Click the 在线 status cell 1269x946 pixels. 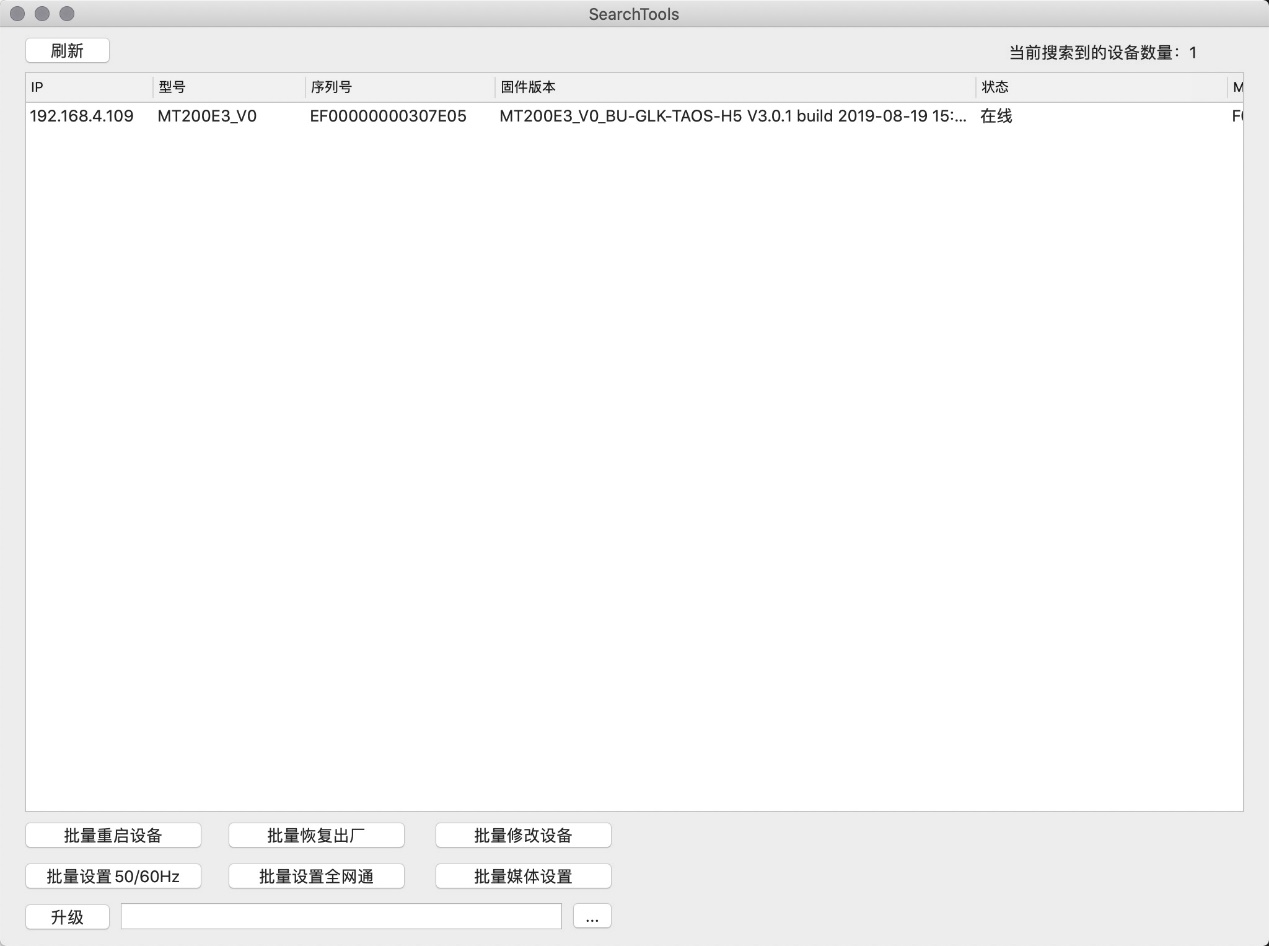(x=996, y=116)
